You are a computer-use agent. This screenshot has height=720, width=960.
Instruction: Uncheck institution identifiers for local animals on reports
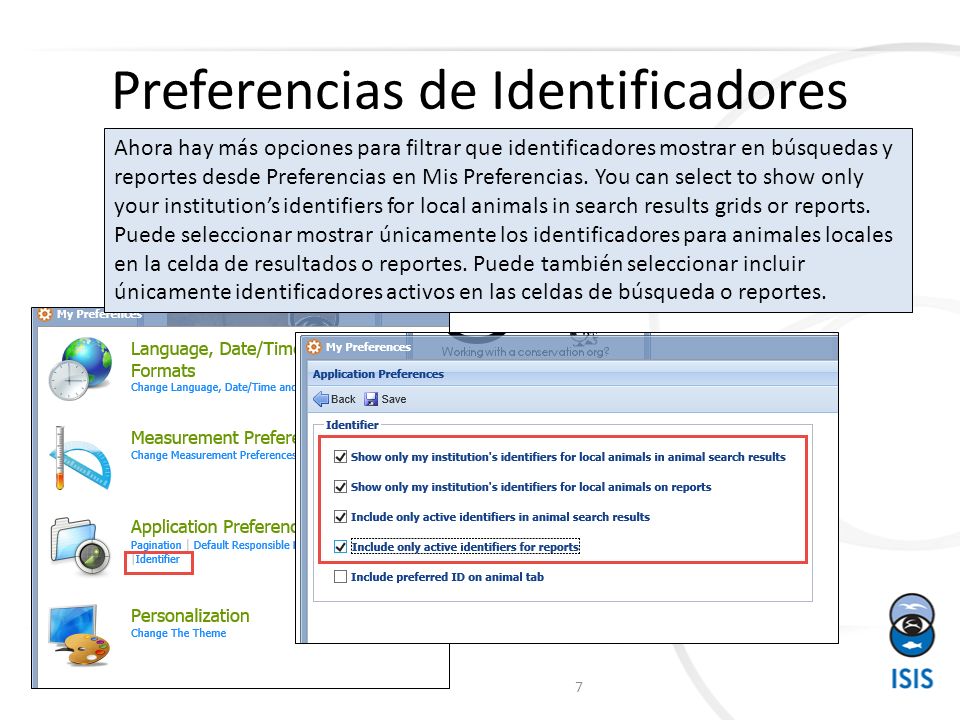(x=340, y=487)
